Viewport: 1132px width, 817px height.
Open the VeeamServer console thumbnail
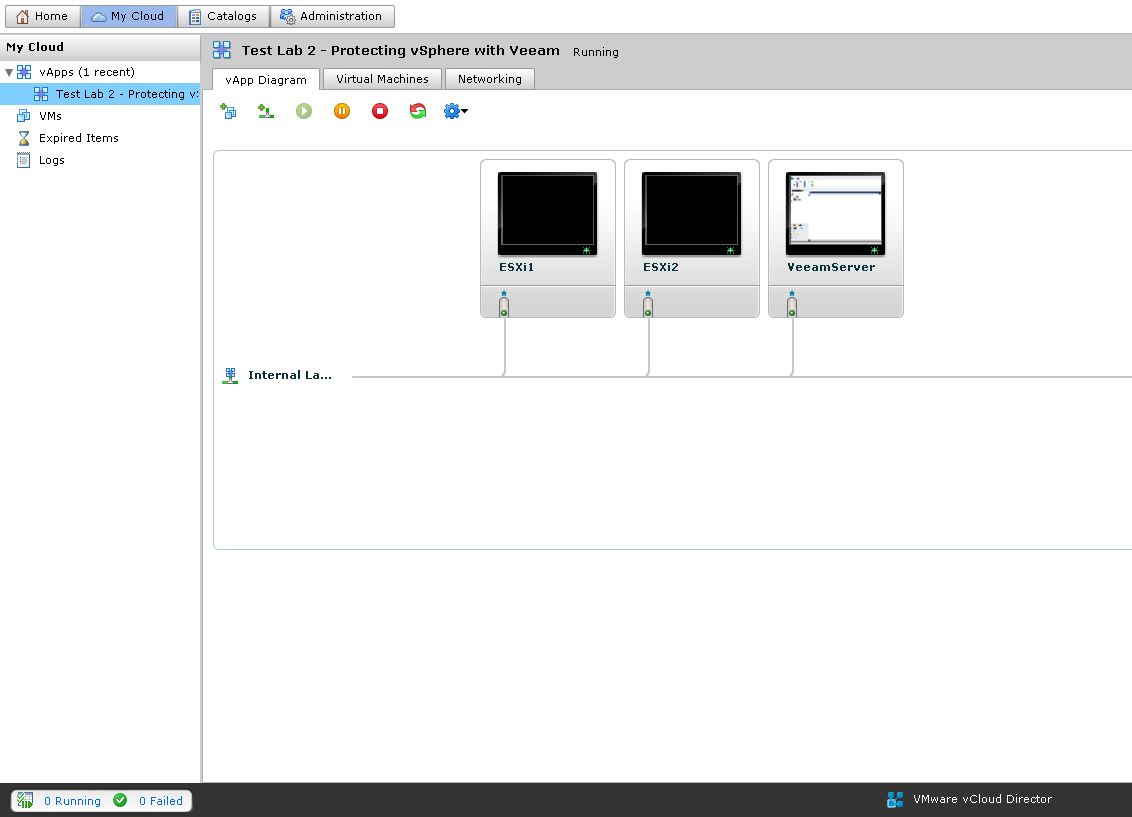point(835,214)
